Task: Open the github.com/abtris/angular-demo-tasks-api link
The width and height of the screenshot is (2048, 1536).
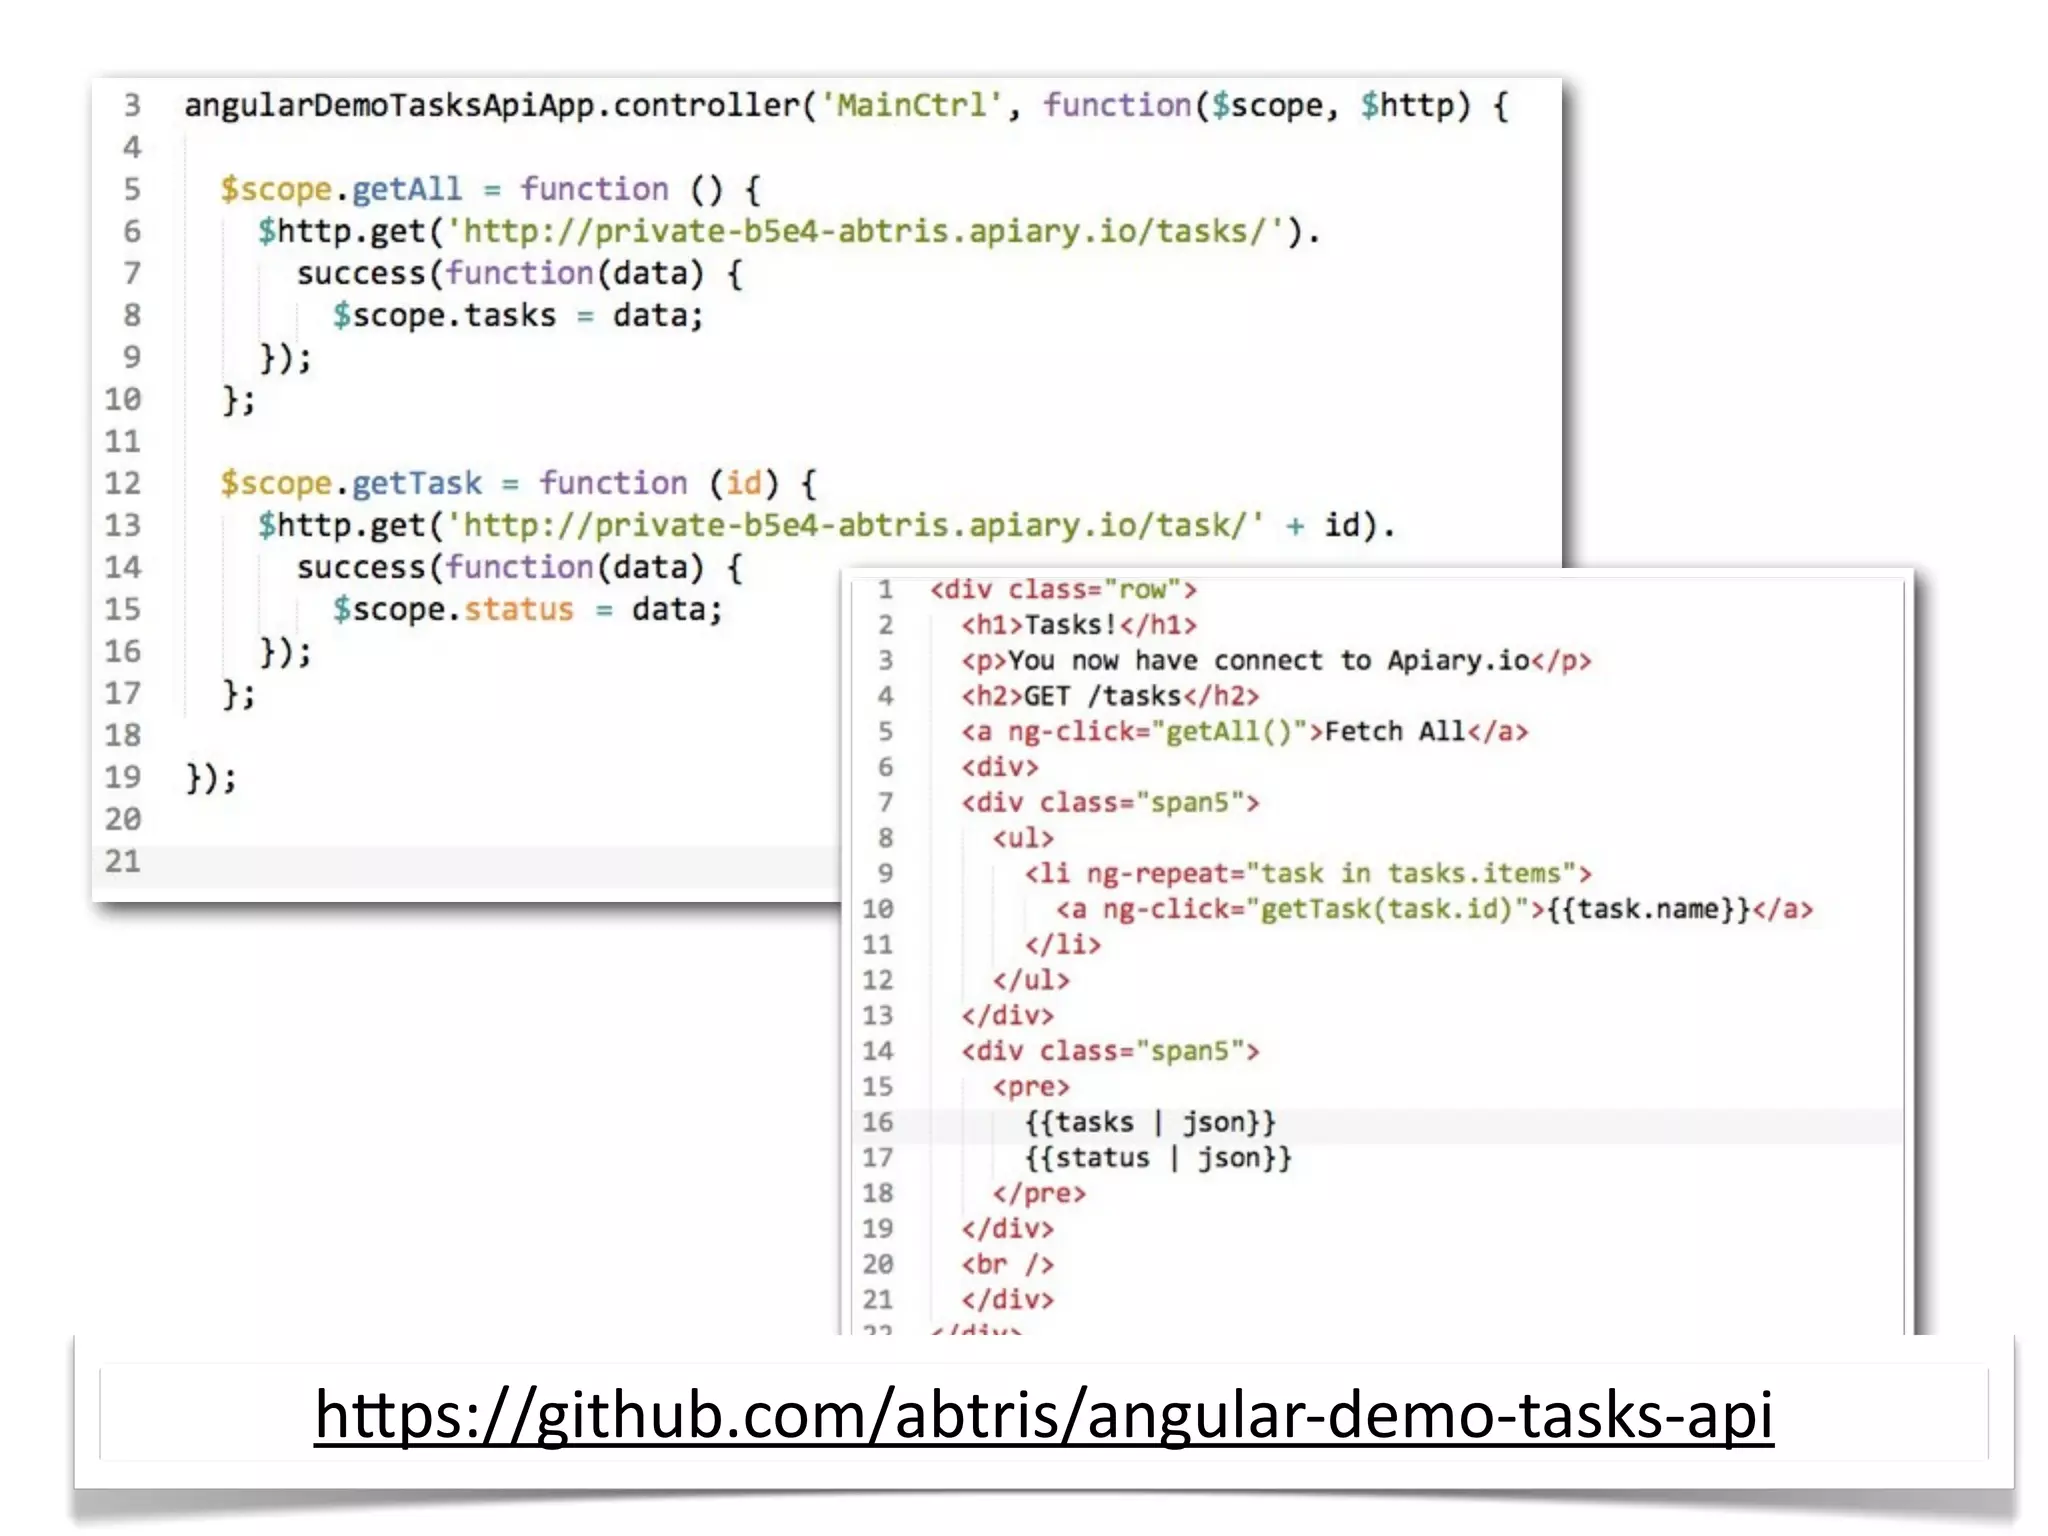Action: [x=1044, y=1414]
